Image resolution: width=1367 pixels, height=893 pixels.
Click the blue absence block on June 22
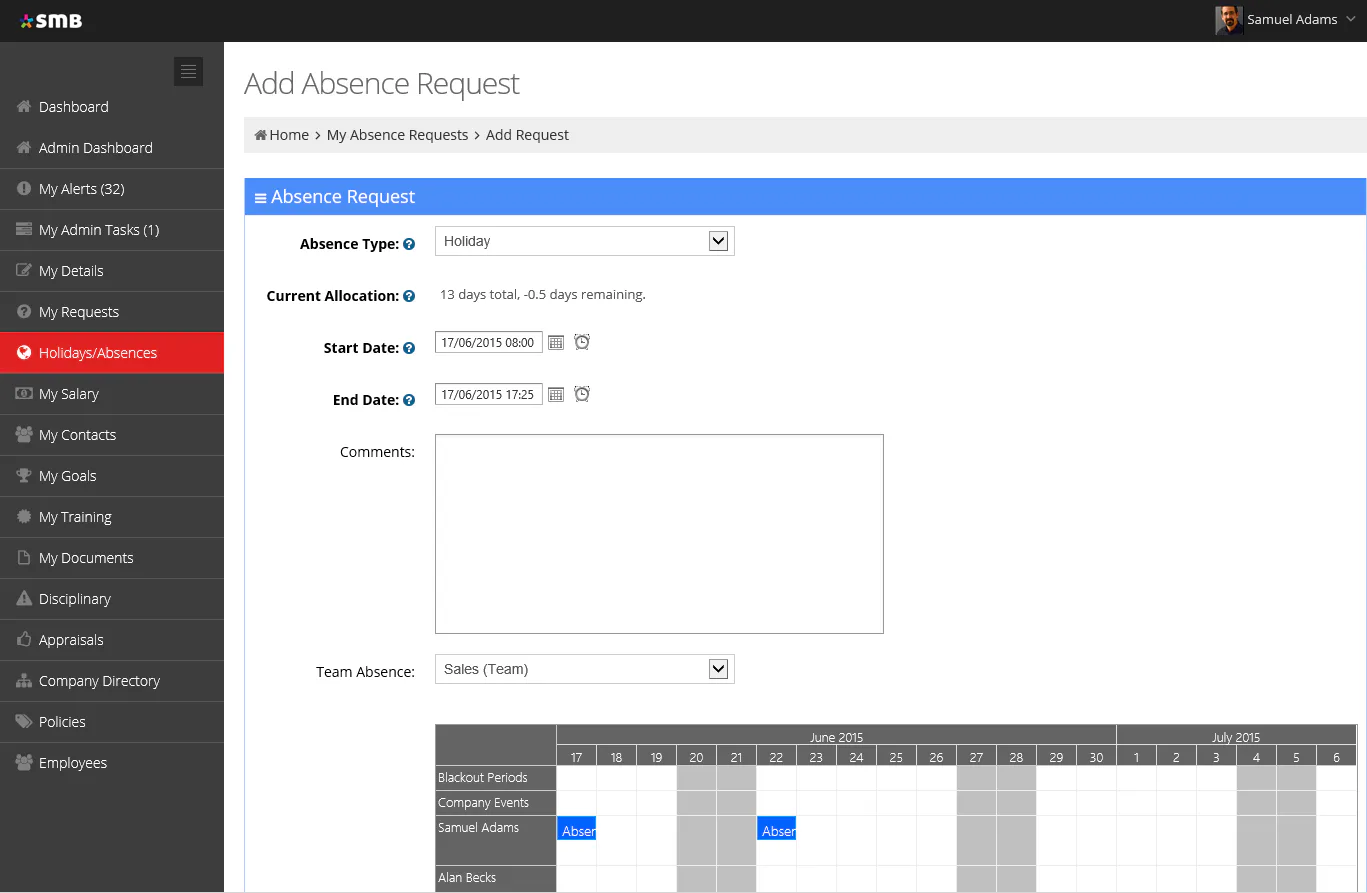click(x=776, y=829)
